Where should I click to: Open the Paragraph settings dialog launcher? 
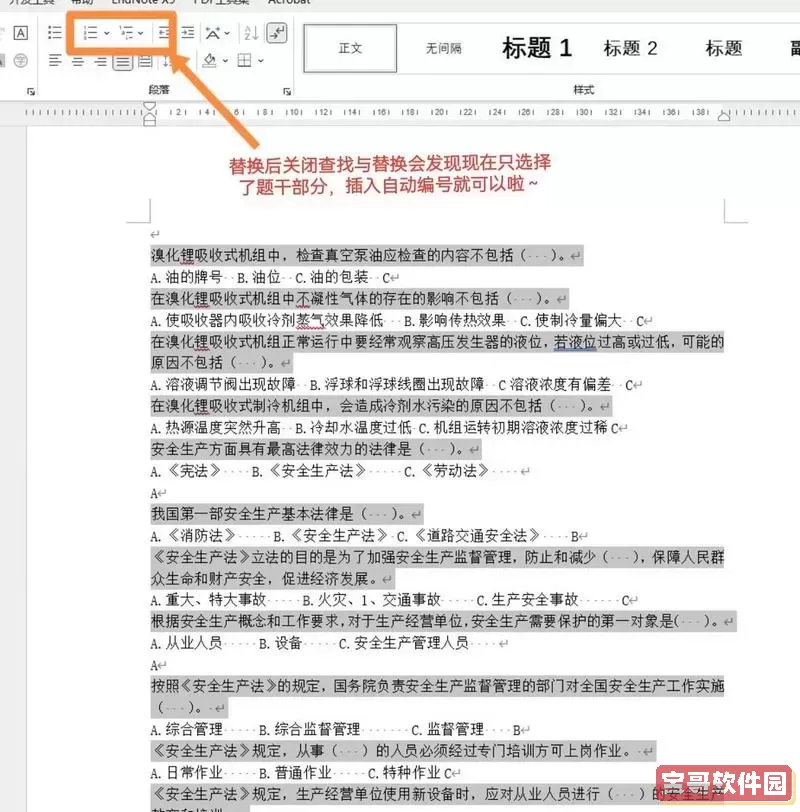tap(287, 92)
